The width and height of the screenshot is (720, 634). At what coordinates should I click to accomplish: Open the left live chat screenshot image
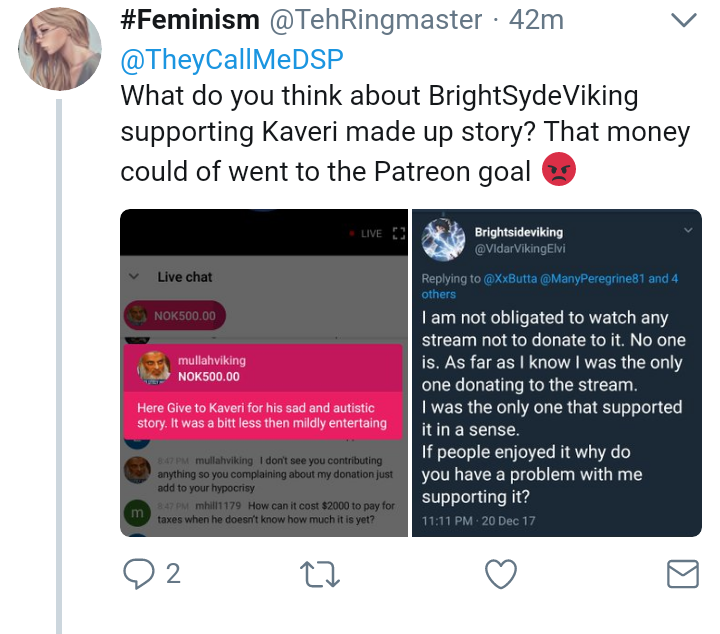(264, 373)
